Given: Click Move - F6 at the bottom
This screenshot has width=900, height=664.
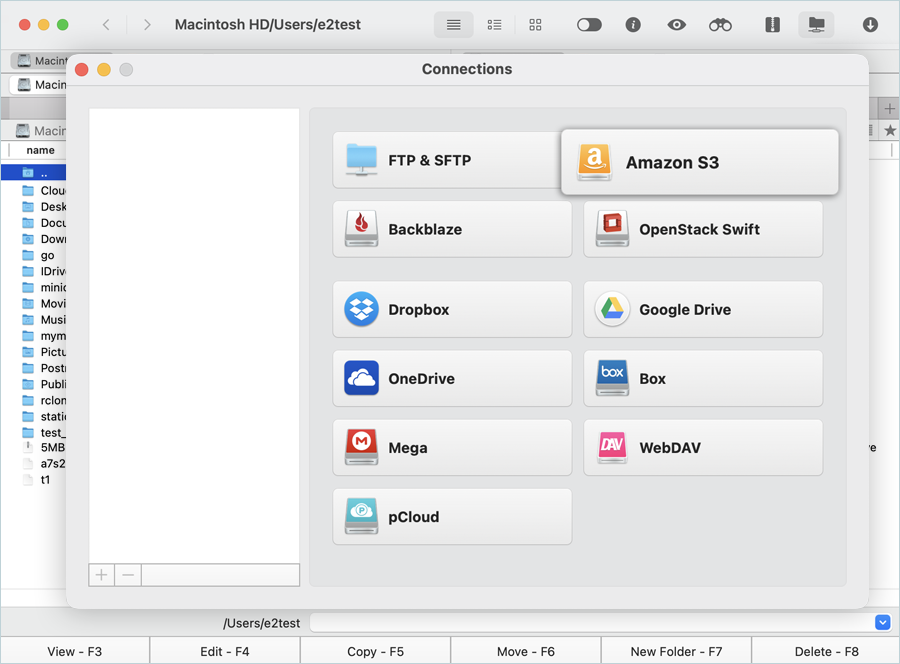Looking at the screenshot, I should 526,651.
